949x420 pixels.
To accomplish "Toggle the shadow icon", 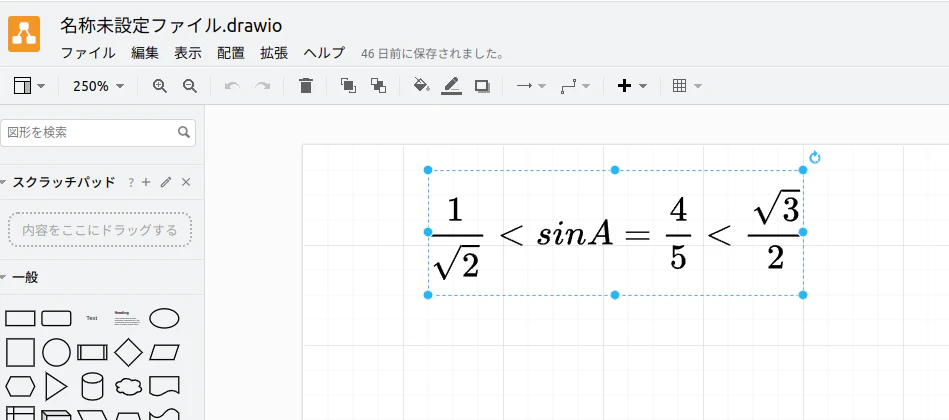I will tap(482, 86).
